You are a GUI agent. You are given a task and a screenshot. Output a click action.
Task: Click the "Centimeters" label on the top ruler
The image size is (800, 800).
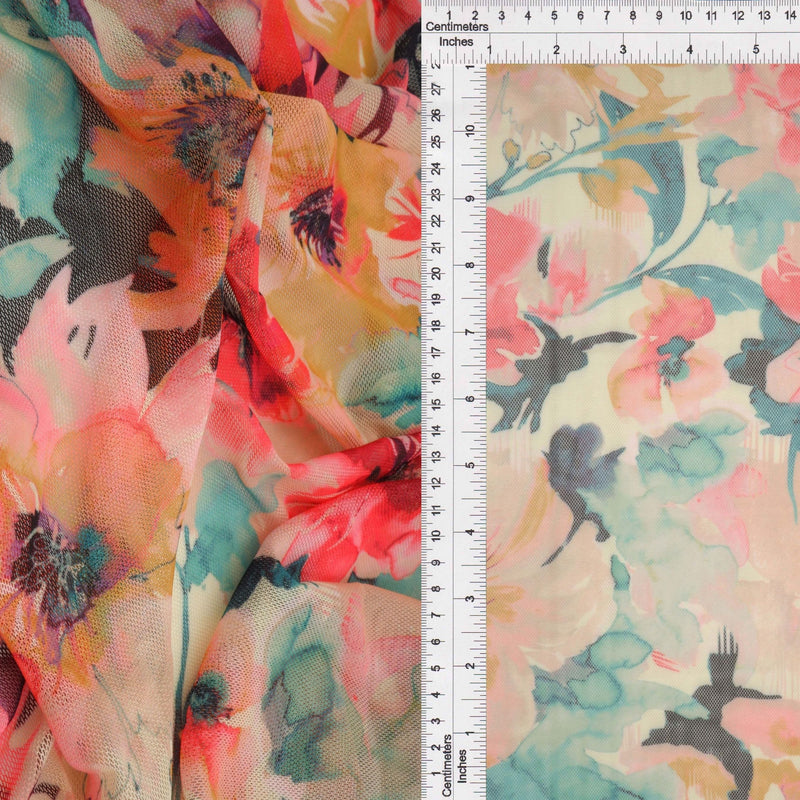click(x=457, y=27)
